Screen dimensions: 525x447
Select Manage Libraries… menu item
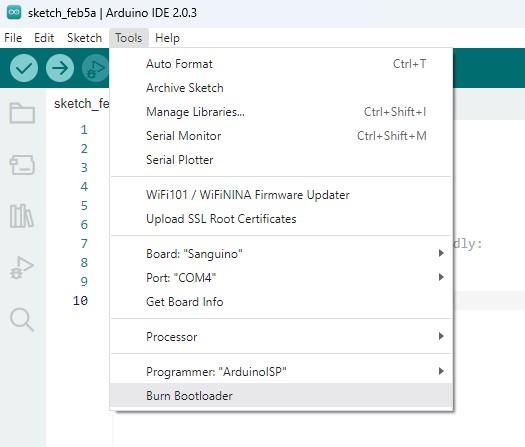click(282, 111)
